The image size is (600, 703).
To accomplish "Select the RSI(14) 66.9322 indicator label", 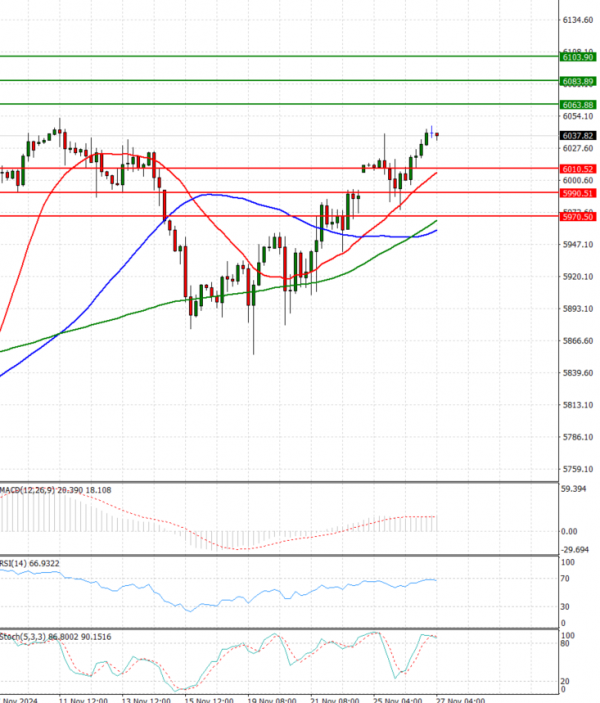I will point(30,564).
